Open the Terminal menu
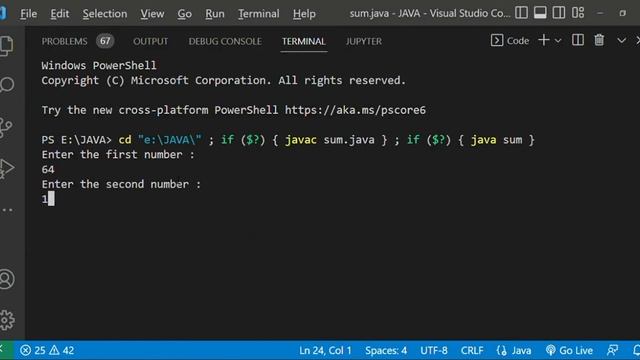This screenshot has width=640, height=360. pos(259,14)
